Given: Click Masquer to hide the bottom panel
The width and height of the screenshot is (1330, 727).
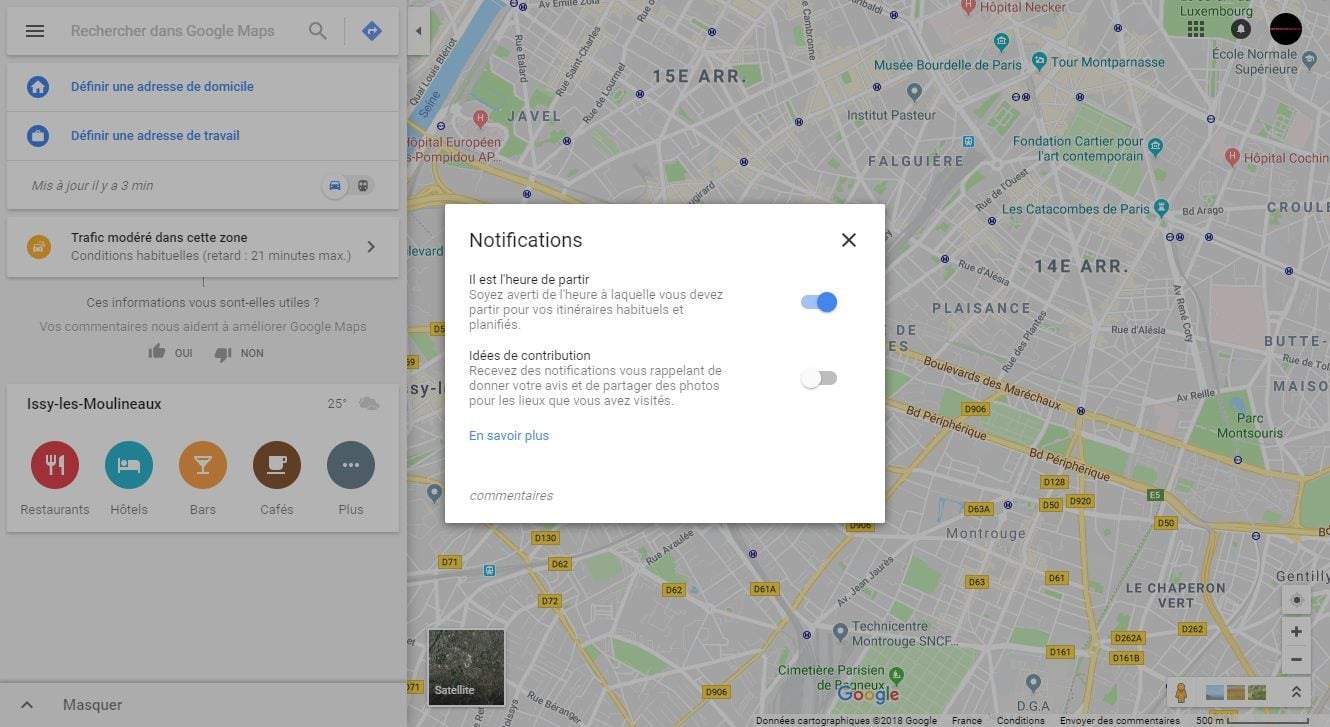Looking at the screenshot, I should pos(92,705).
